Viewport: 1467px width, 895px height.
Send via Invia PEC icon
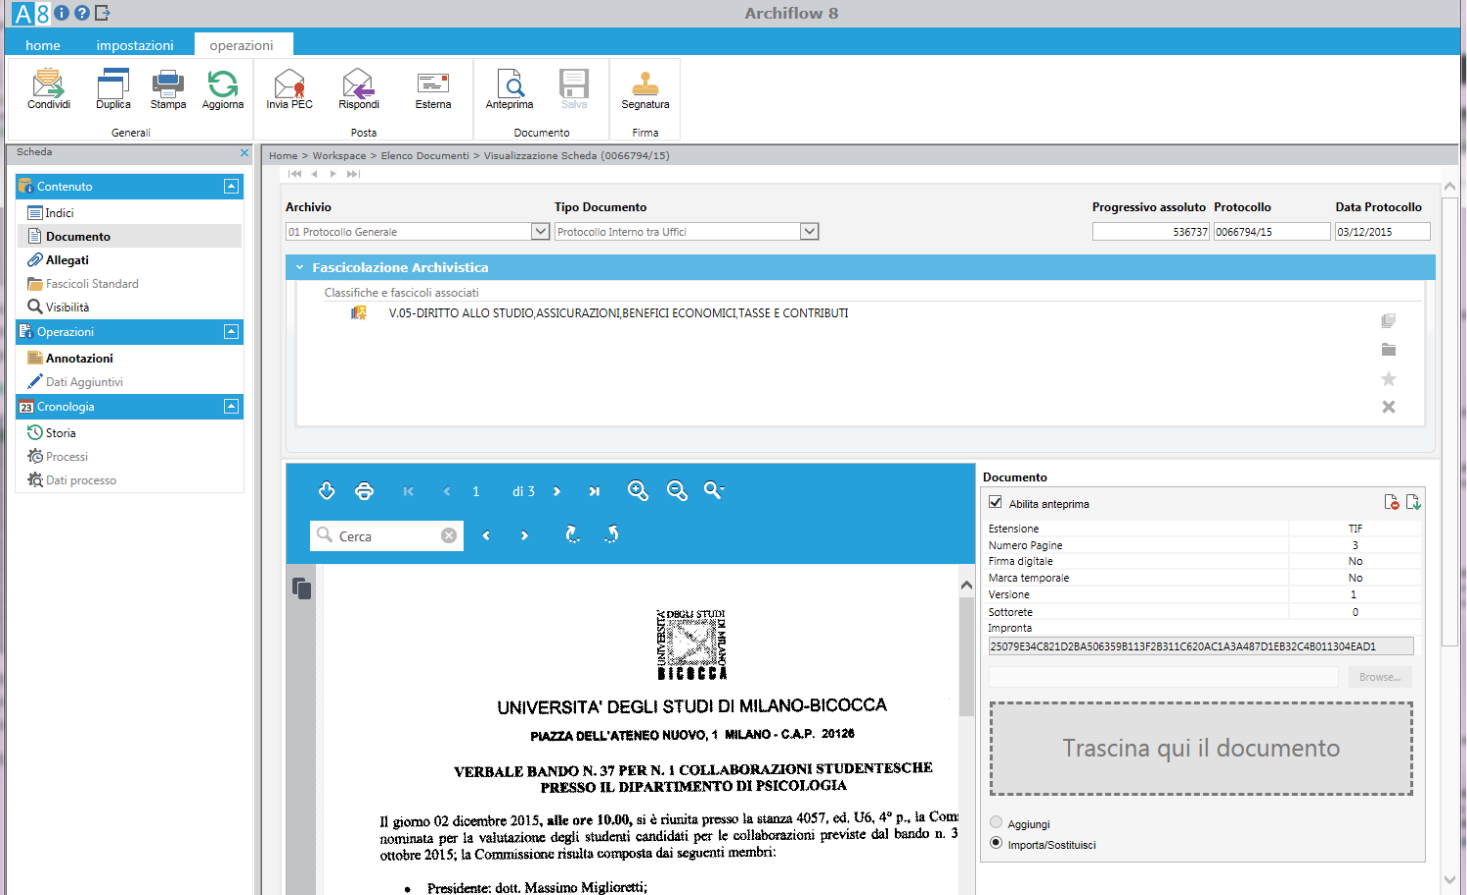289,84
